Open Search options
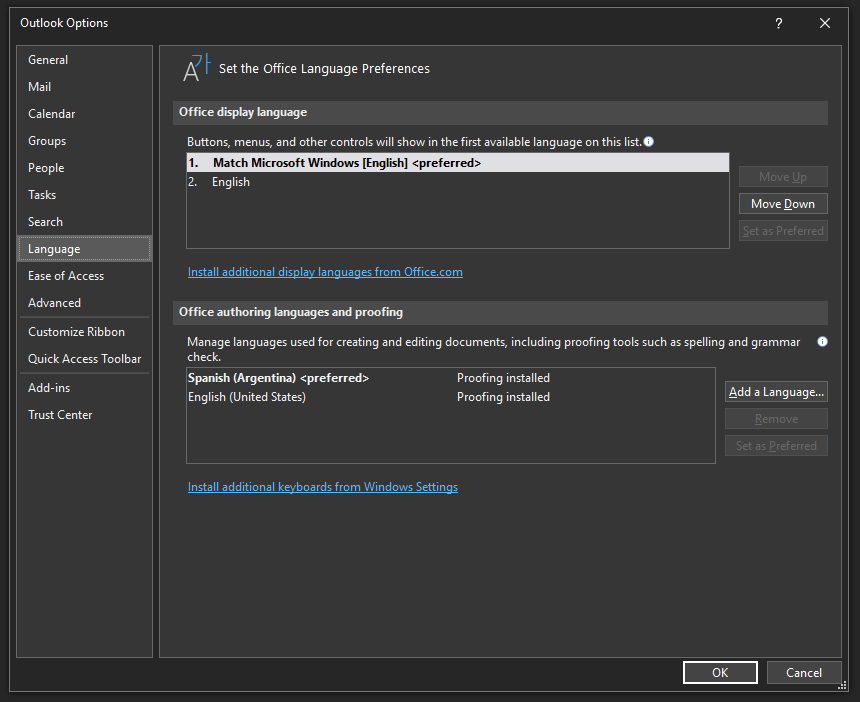860x702 pixels. click(x=84, y=222)
